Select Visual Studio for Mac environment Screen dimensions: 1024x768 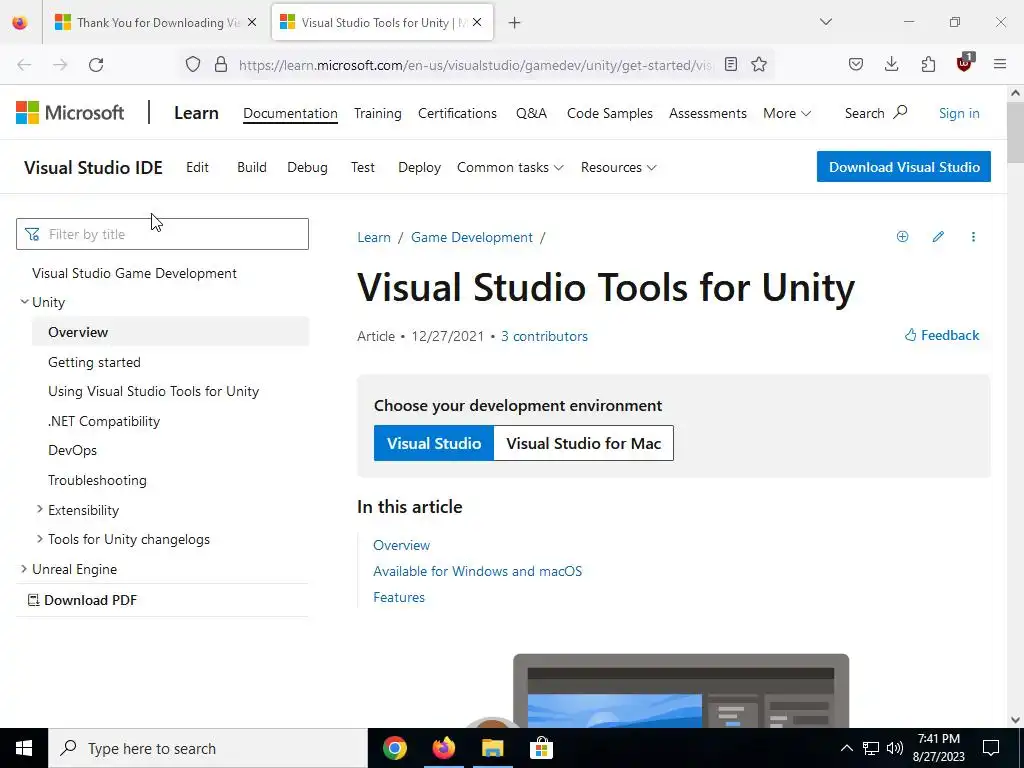coord(583,443)
